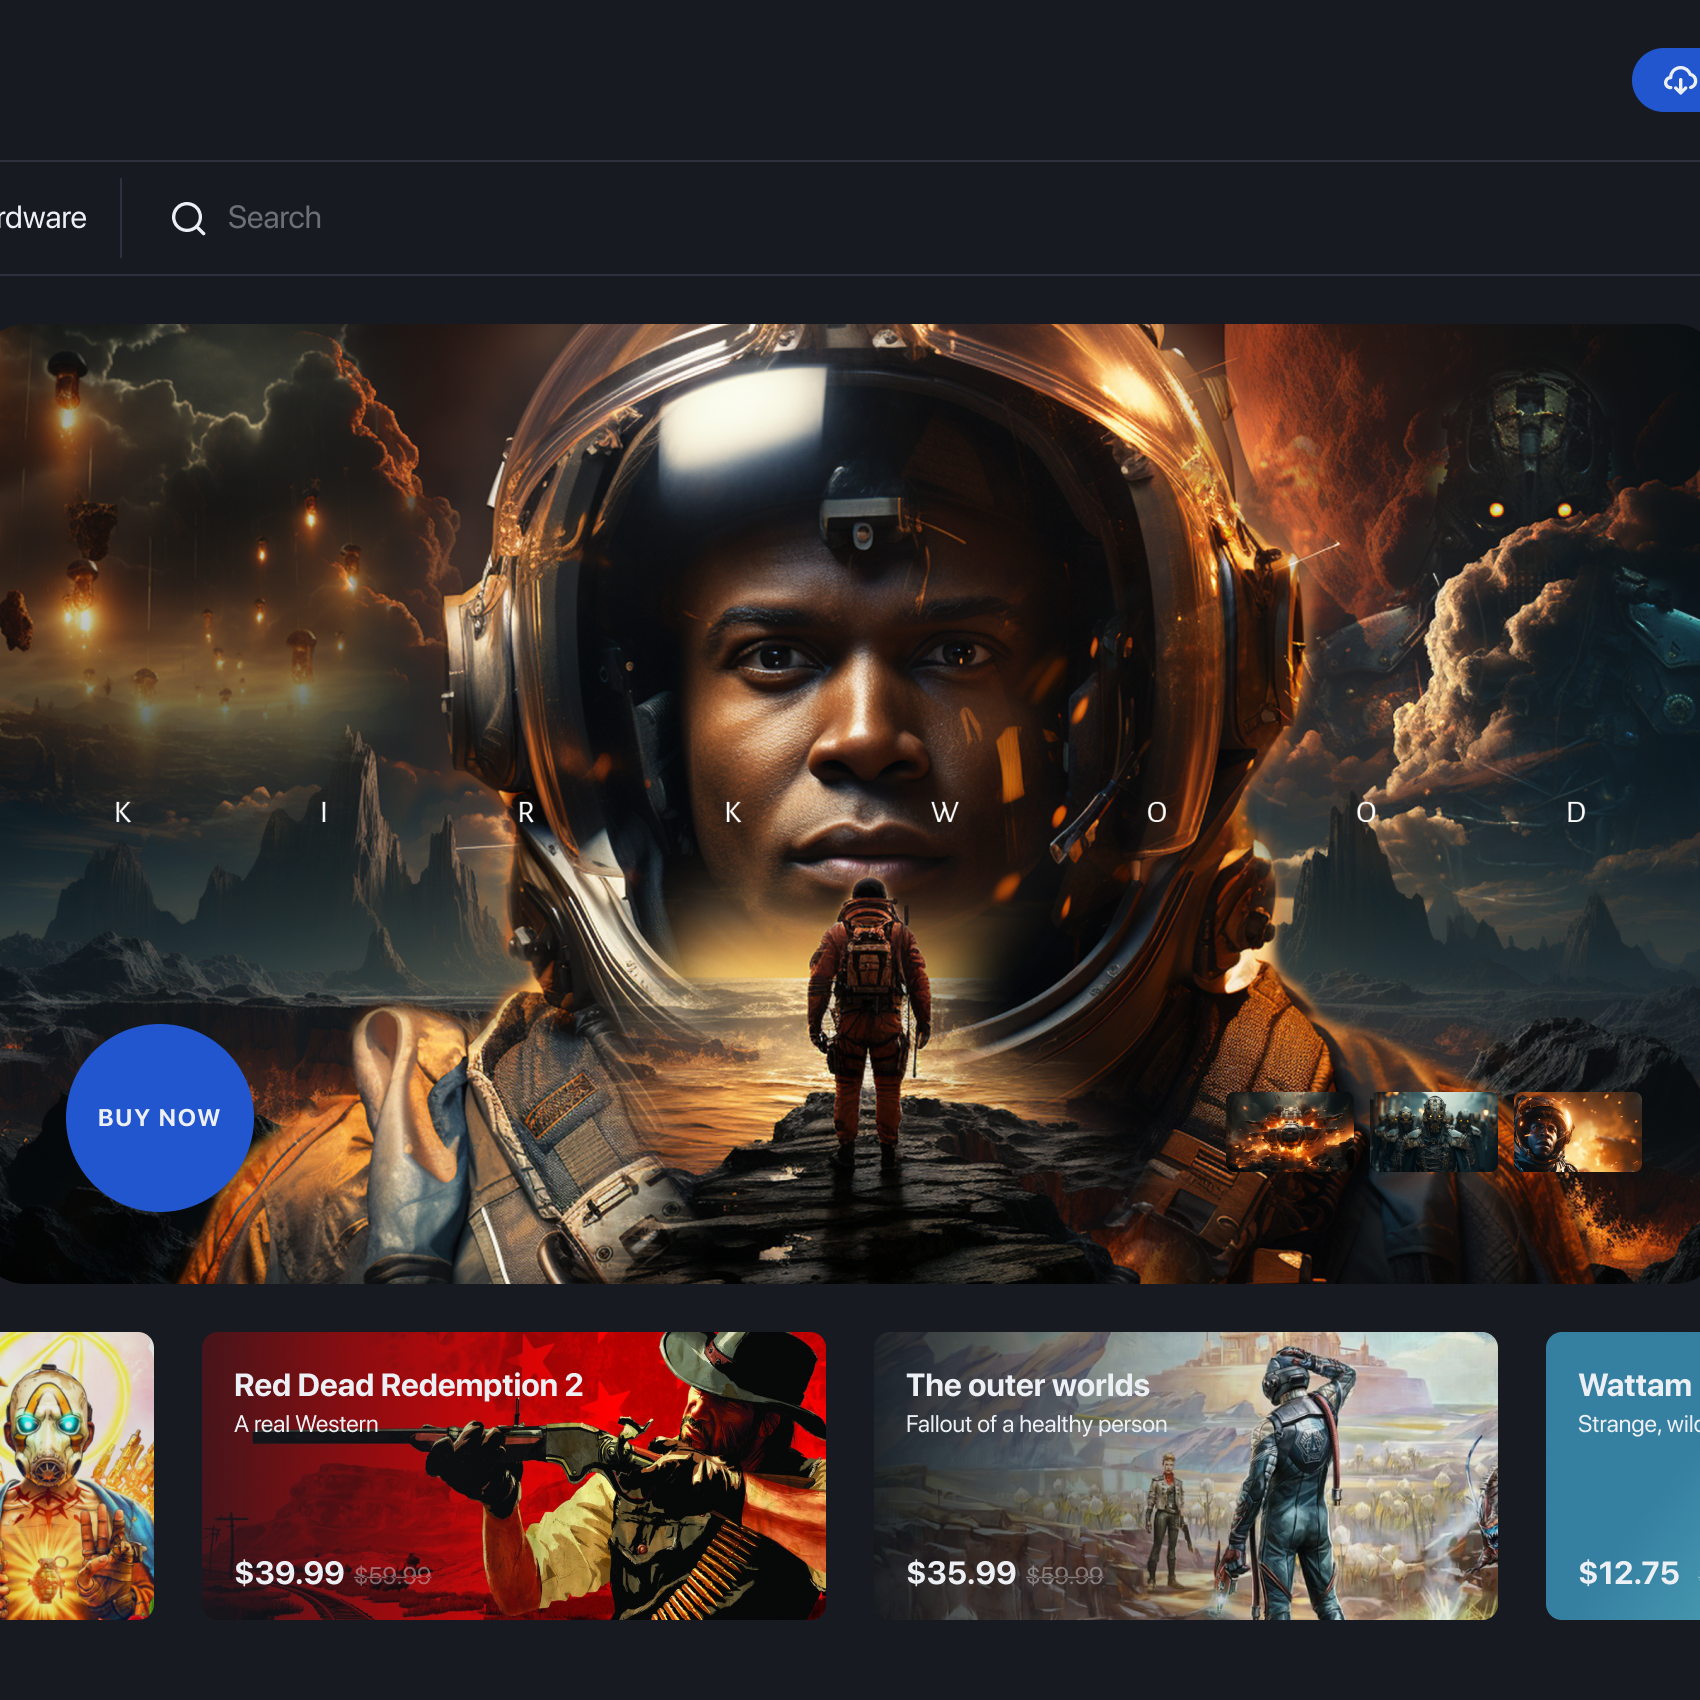Click the cloud download icon button

pos(1668,80)
